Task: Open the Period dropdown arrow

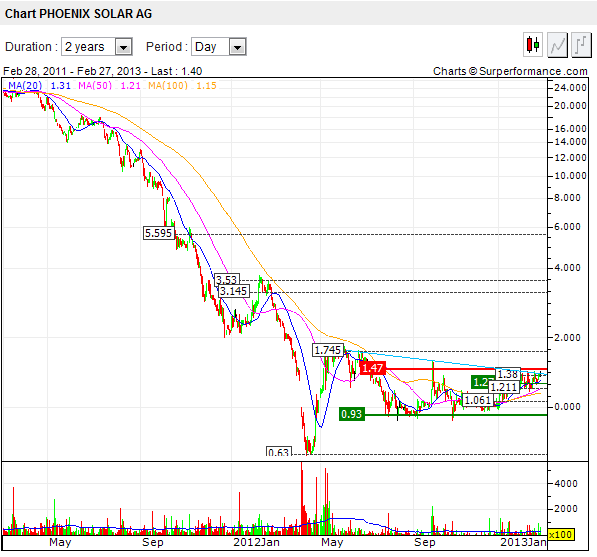Action: tap(238, 47)
